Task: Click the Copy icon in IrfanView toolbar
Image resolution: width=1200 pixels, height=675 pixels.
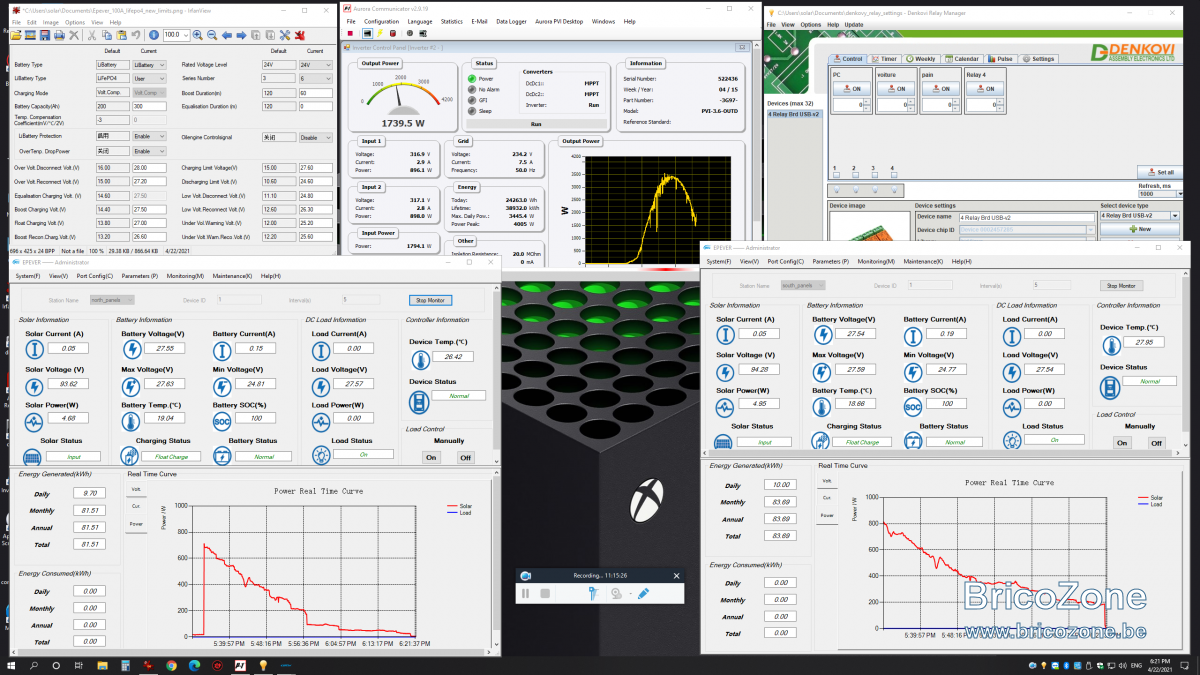Action: click(x=107, y=35)
